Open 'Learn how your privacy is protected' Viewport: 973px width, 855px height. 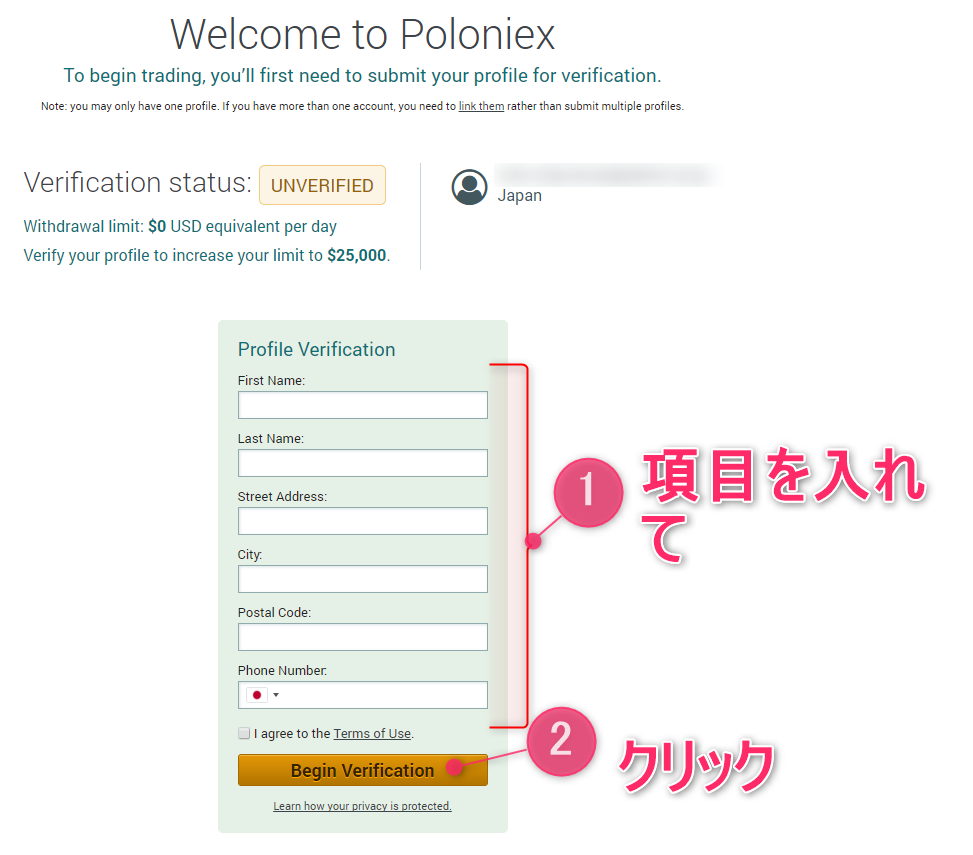(x=362, y=806)
